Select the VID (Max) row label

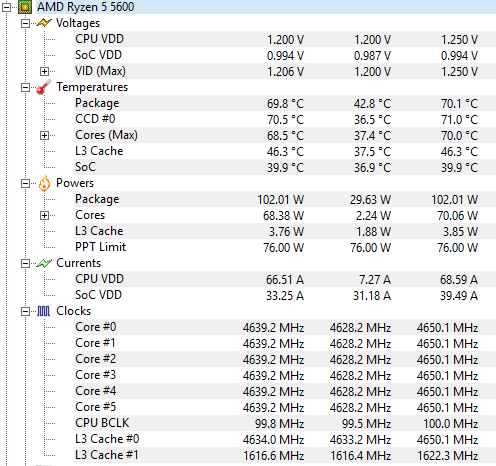100,71
